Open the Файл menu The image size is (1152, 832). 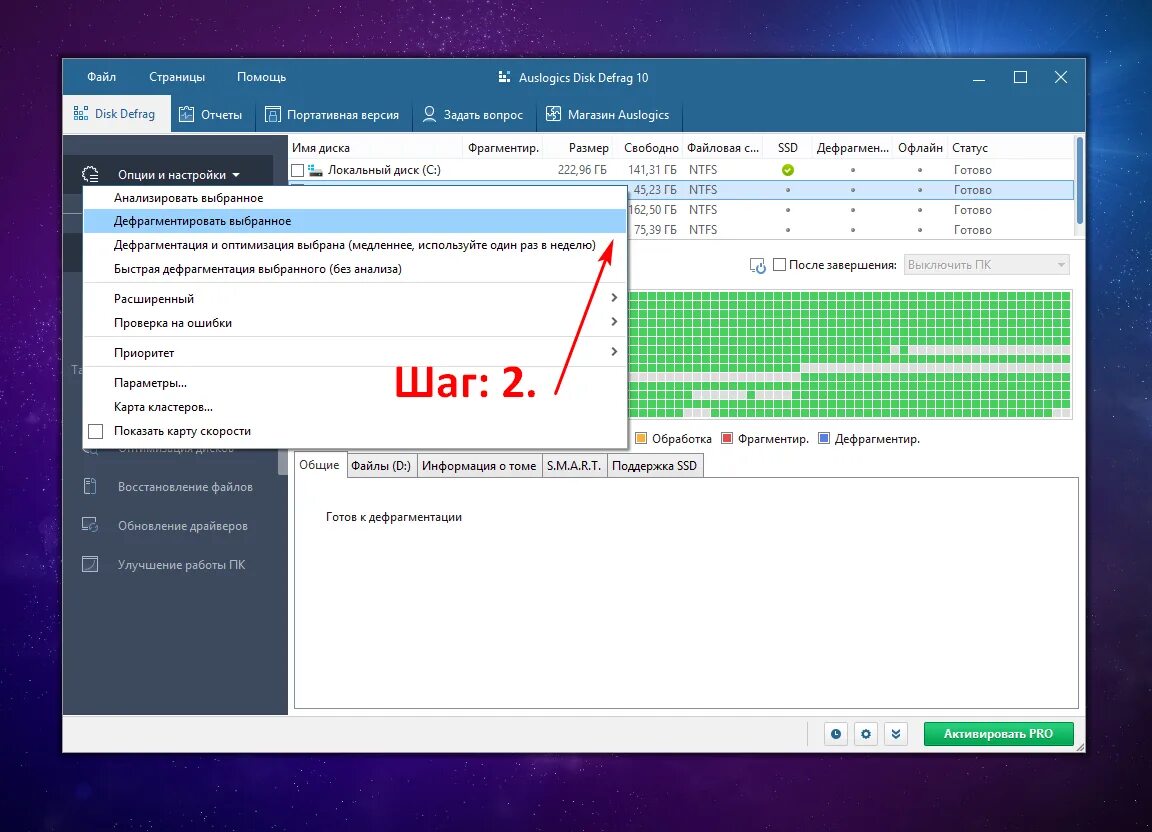pyautogui.click(x=101, y=77)
